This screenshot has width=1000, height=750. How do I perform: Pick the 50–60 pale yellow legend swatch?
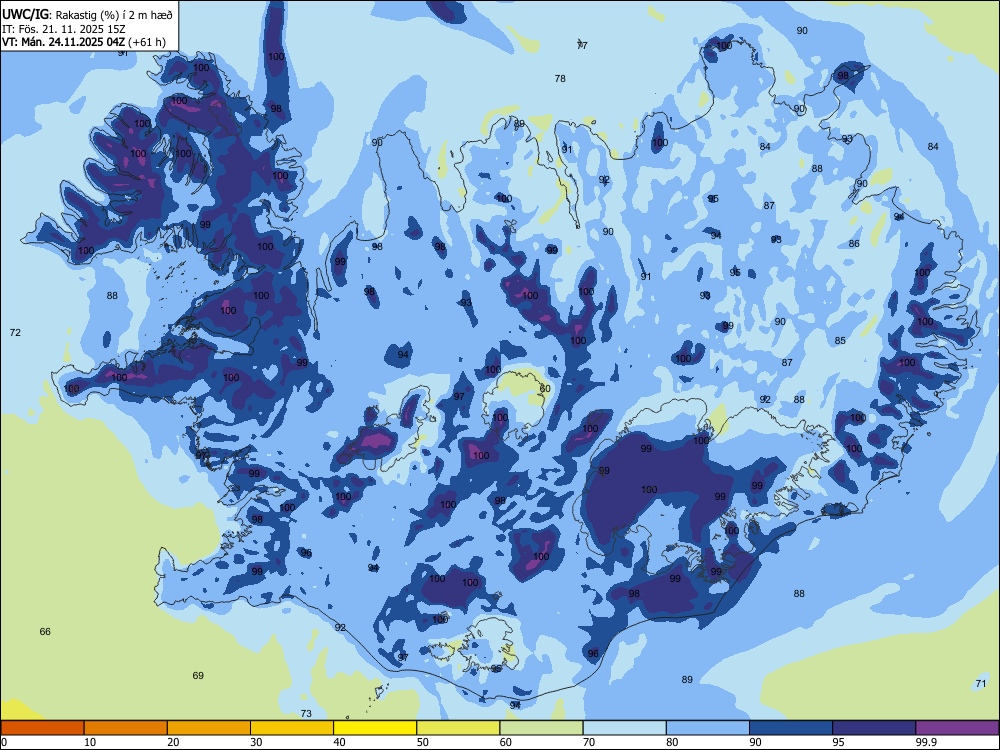tap(459, 728)
